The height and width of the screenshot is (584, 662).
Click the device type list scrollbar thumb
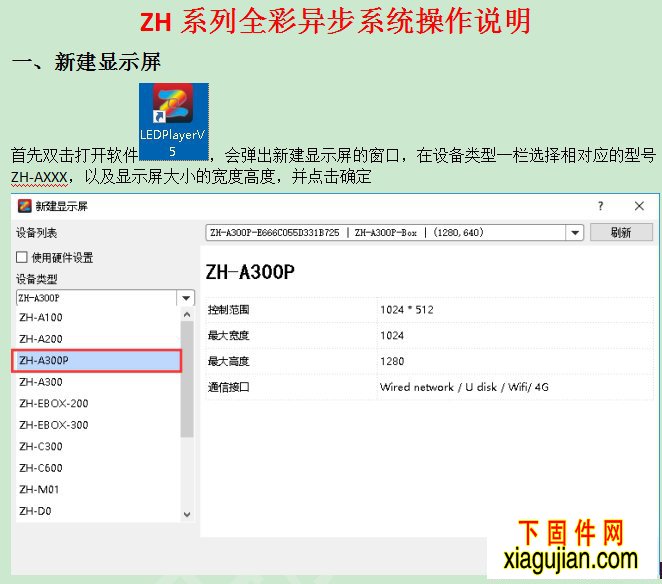pos(187,379)
